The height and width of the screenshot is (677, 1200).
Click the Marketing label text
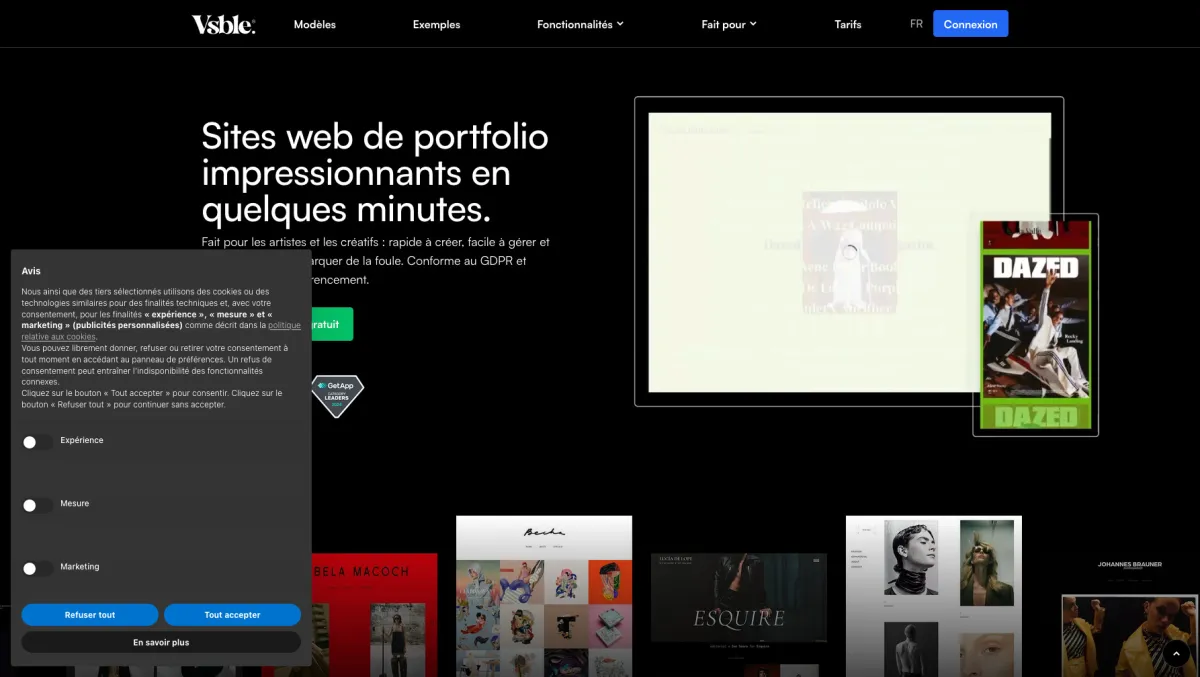coord(80,566)
